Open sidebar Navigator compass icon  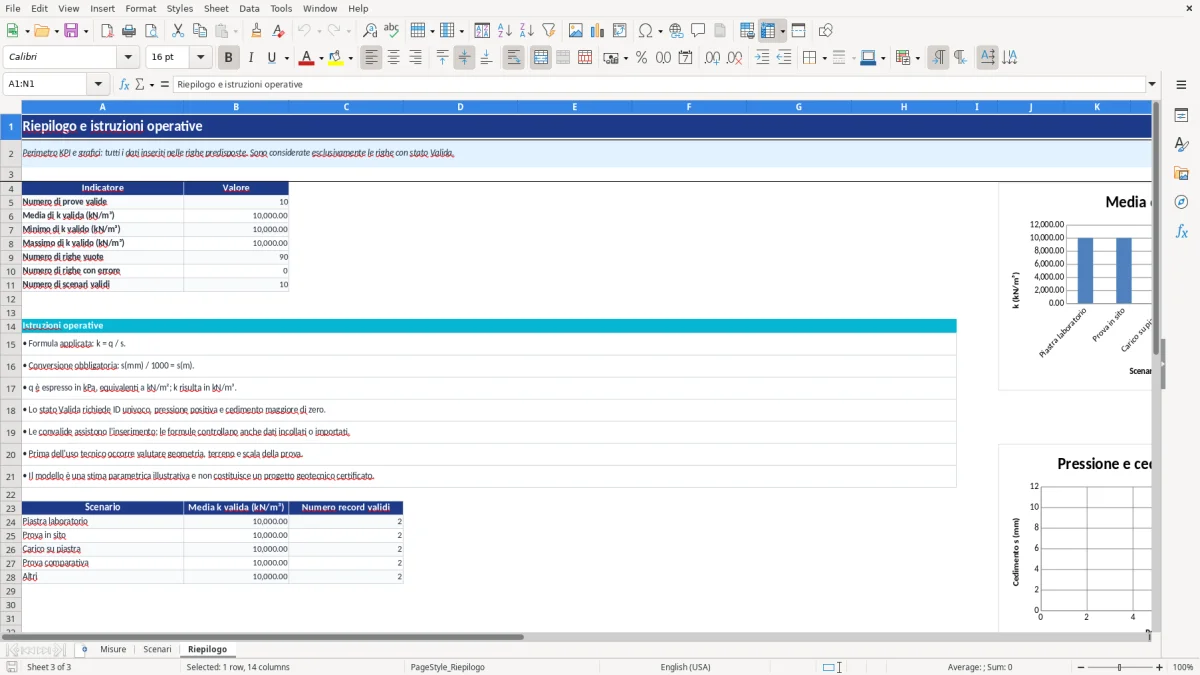(x=1181, y=203)
